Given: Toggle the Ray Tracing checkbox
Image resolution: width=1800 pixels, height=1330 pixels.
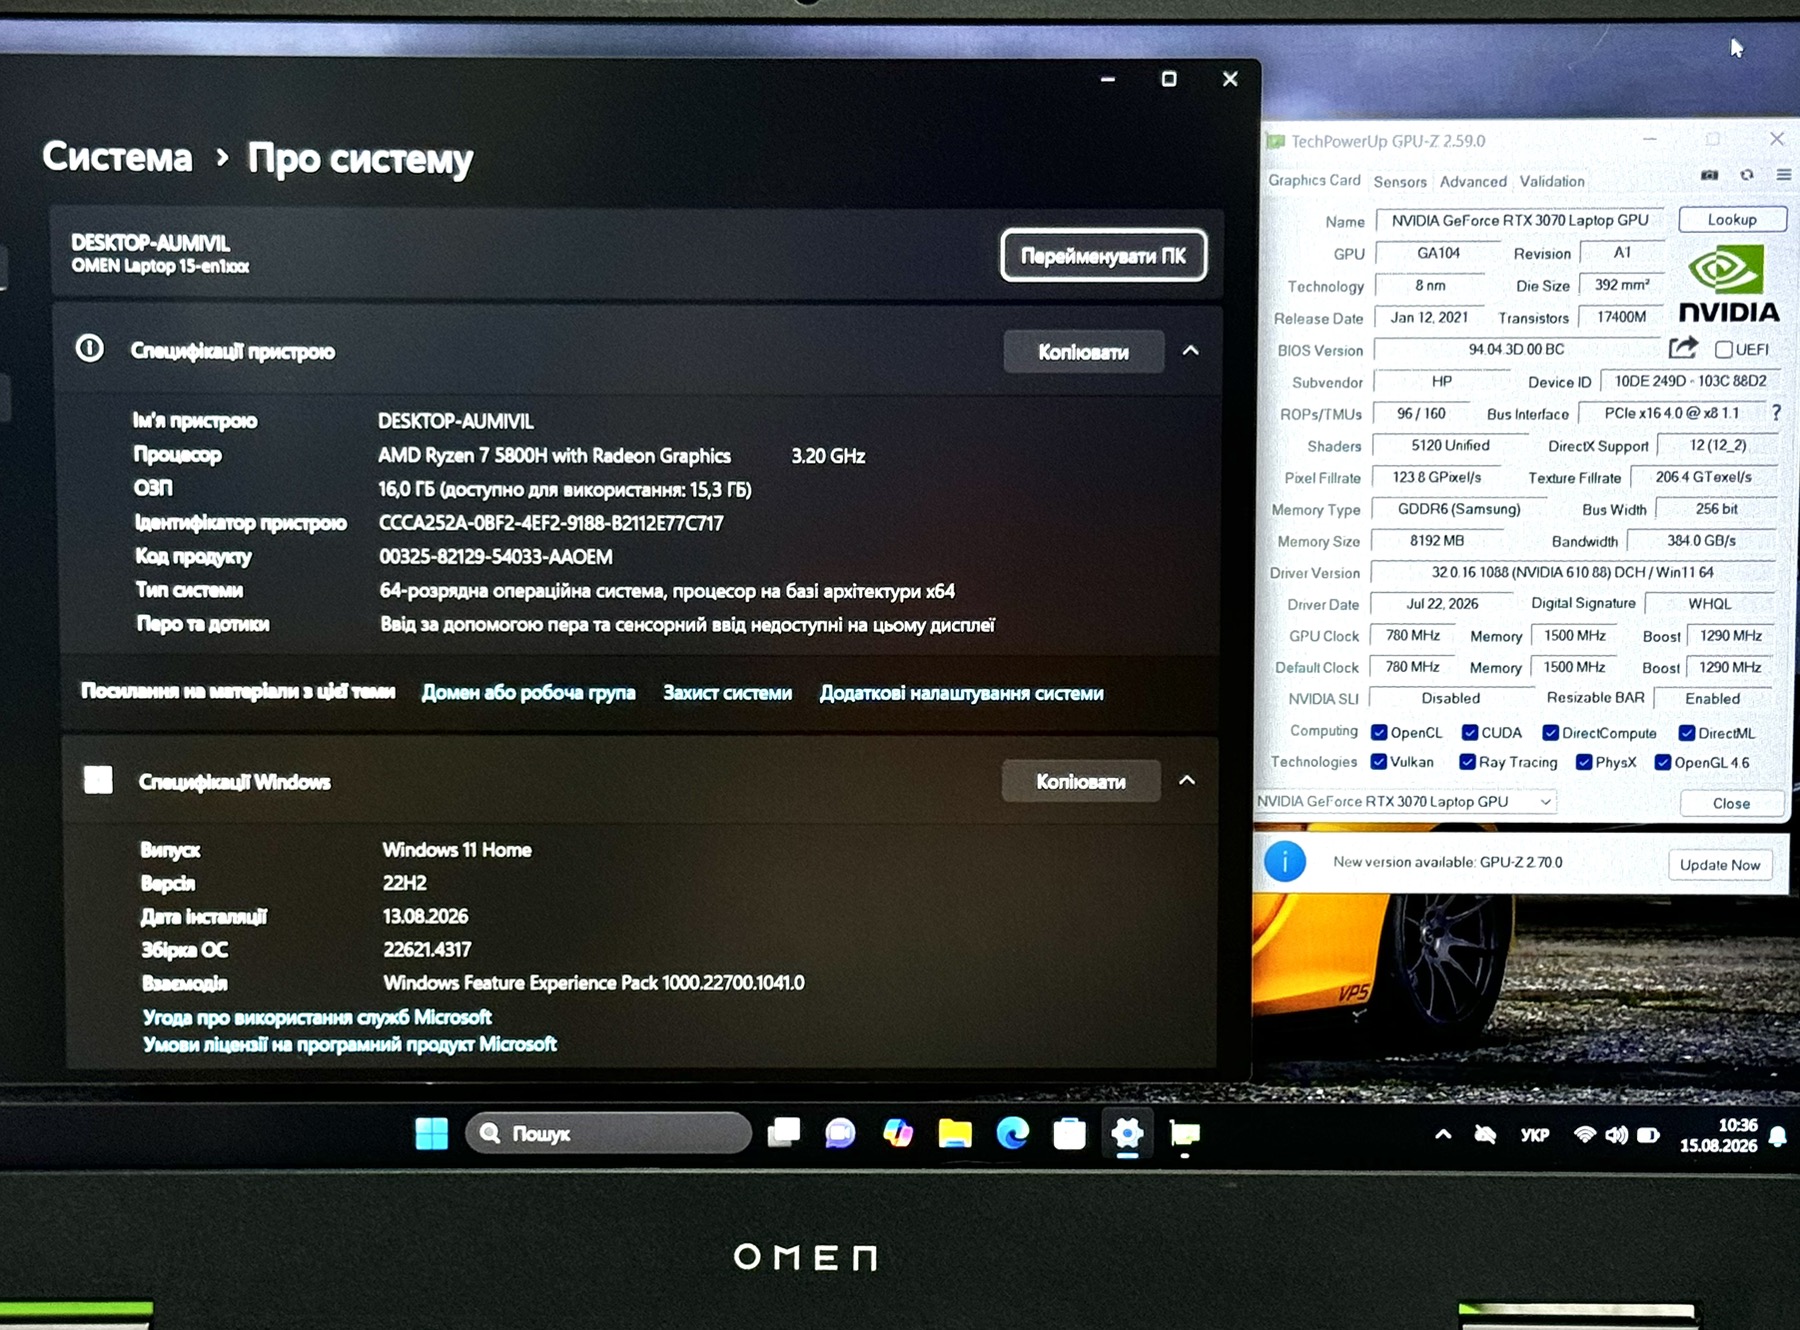Looking at the screenshot, I should coord(1467,762).
